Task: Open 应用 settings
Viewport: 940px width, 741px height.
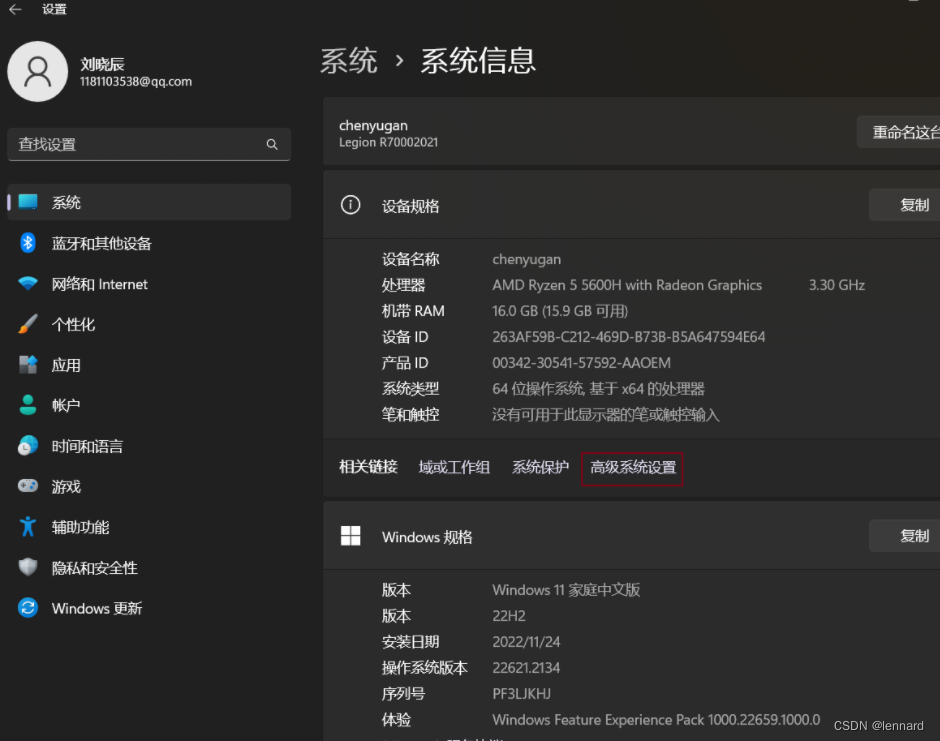Action: [66, 365]
